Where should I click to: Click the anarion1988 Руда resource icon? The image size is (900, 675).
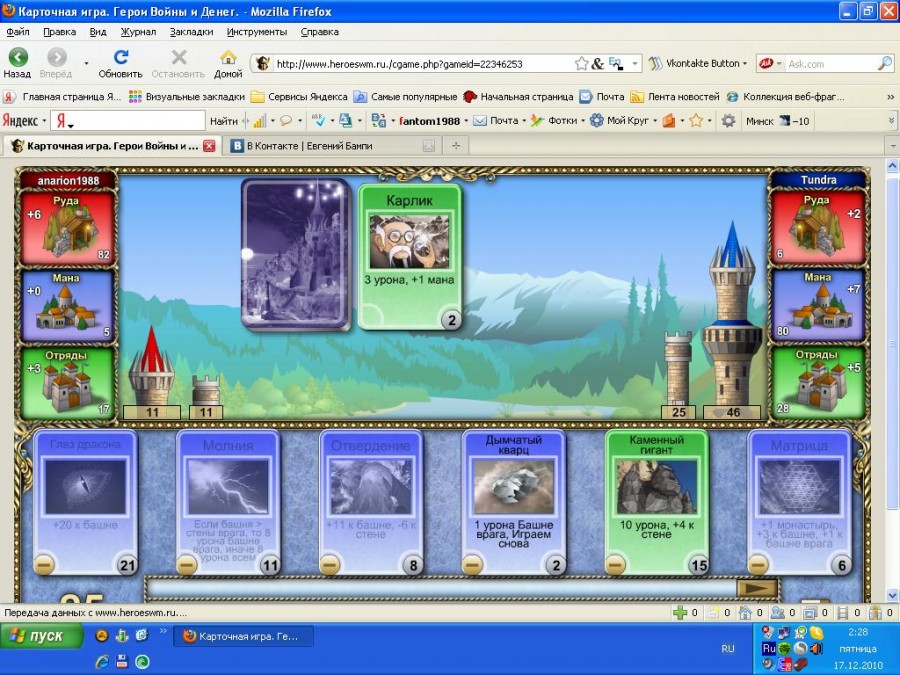tap(67, 226)
